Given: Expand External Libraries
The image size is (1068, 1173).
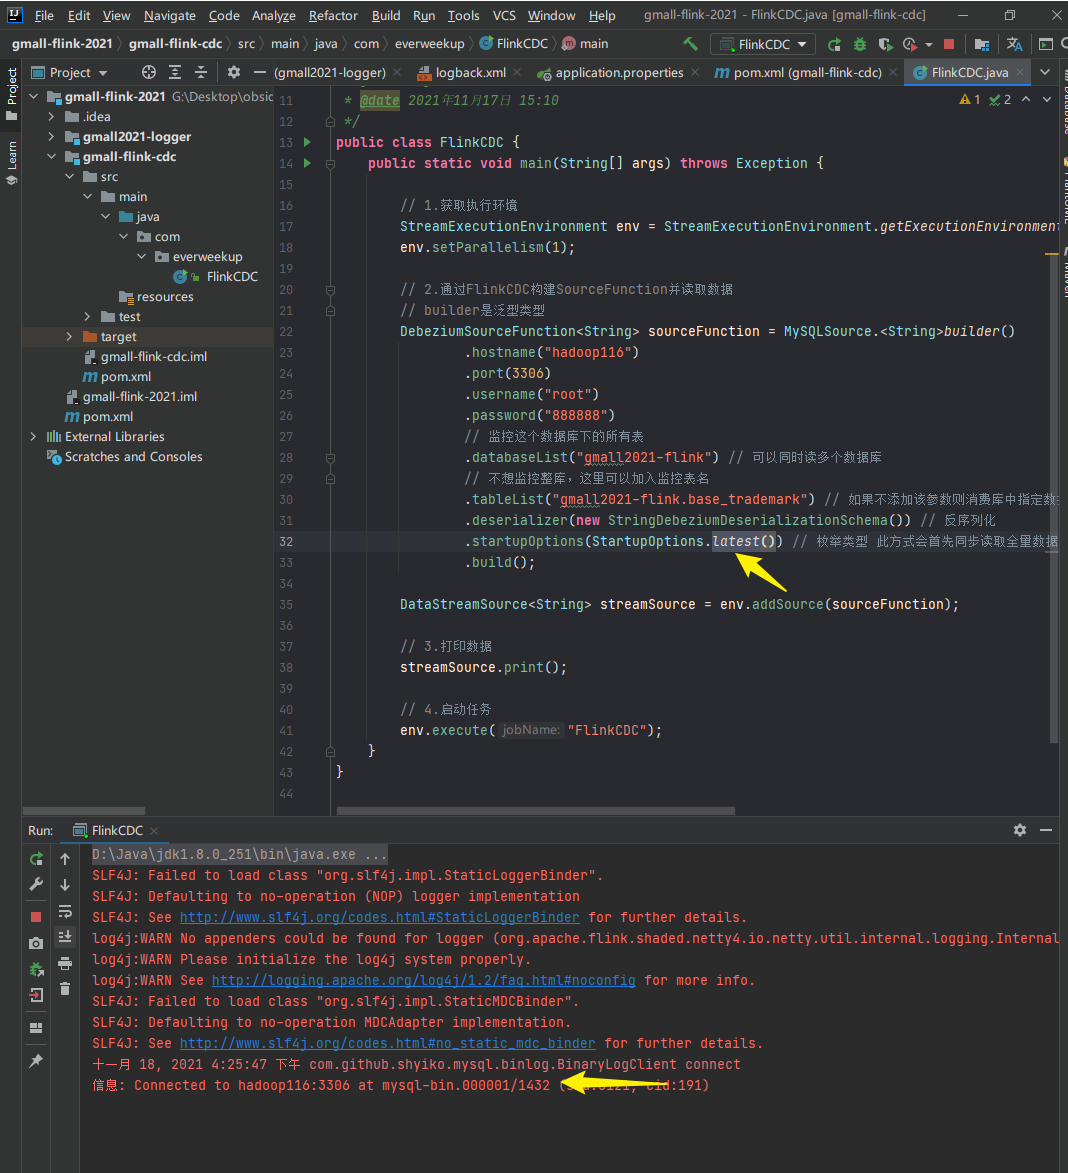Looking at the screenshot, I should tap(33, 436).
